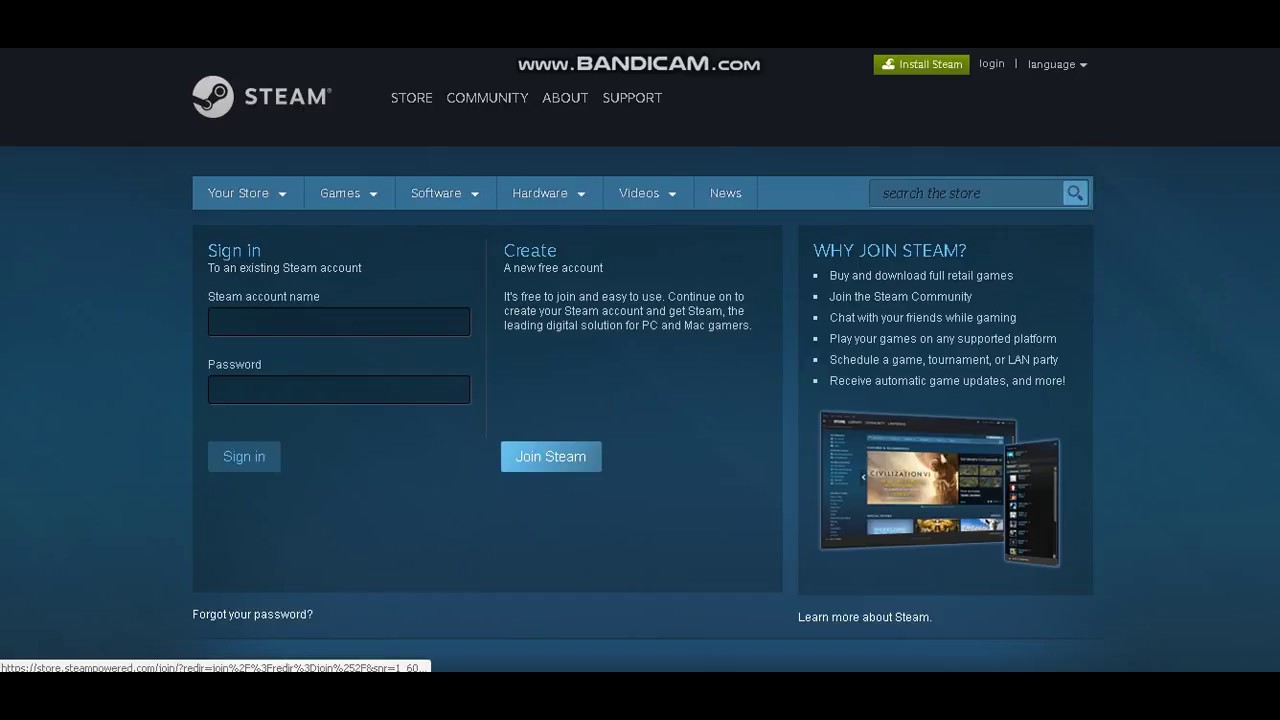Viewport: 1280px width, 720px height.
Task: Open Forgot your password link
Action: 253,614
